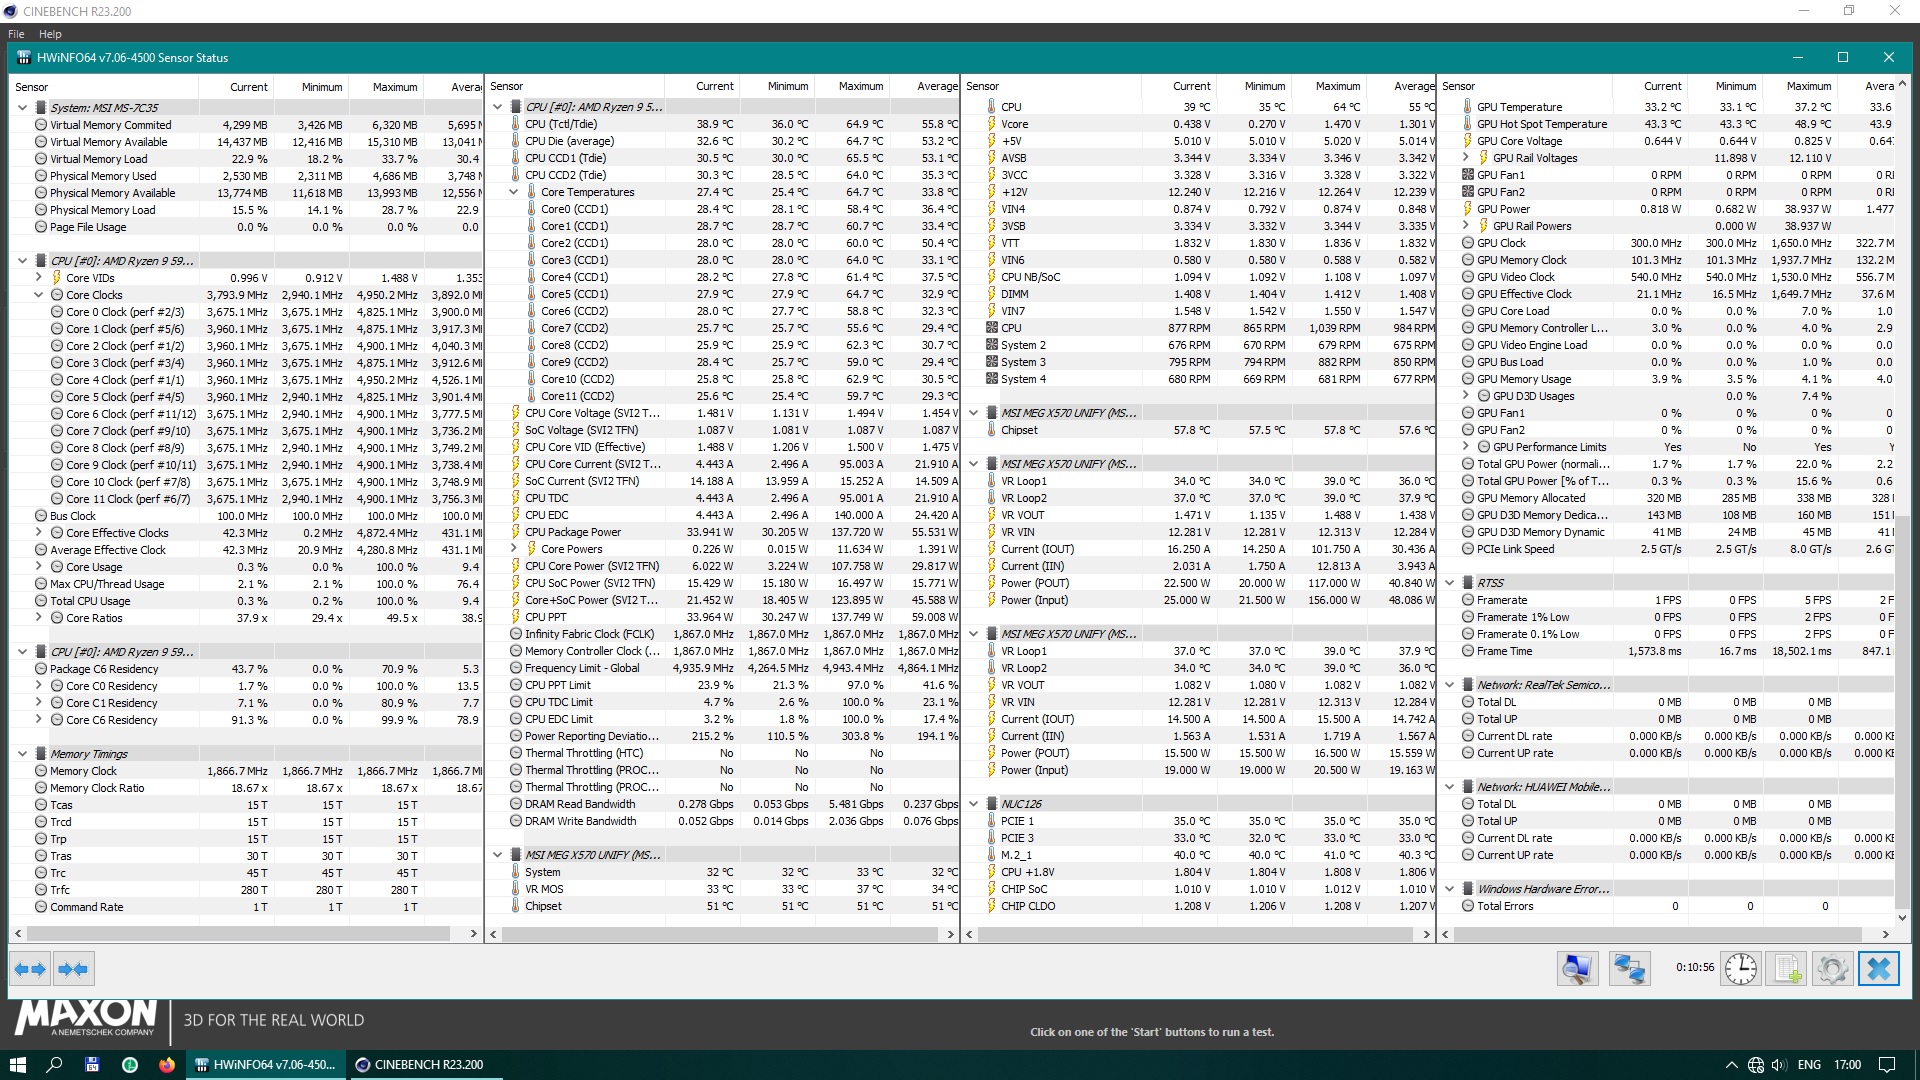Click the expand columns arrows button
The image size is (1920, 1080).
[30, 969]
